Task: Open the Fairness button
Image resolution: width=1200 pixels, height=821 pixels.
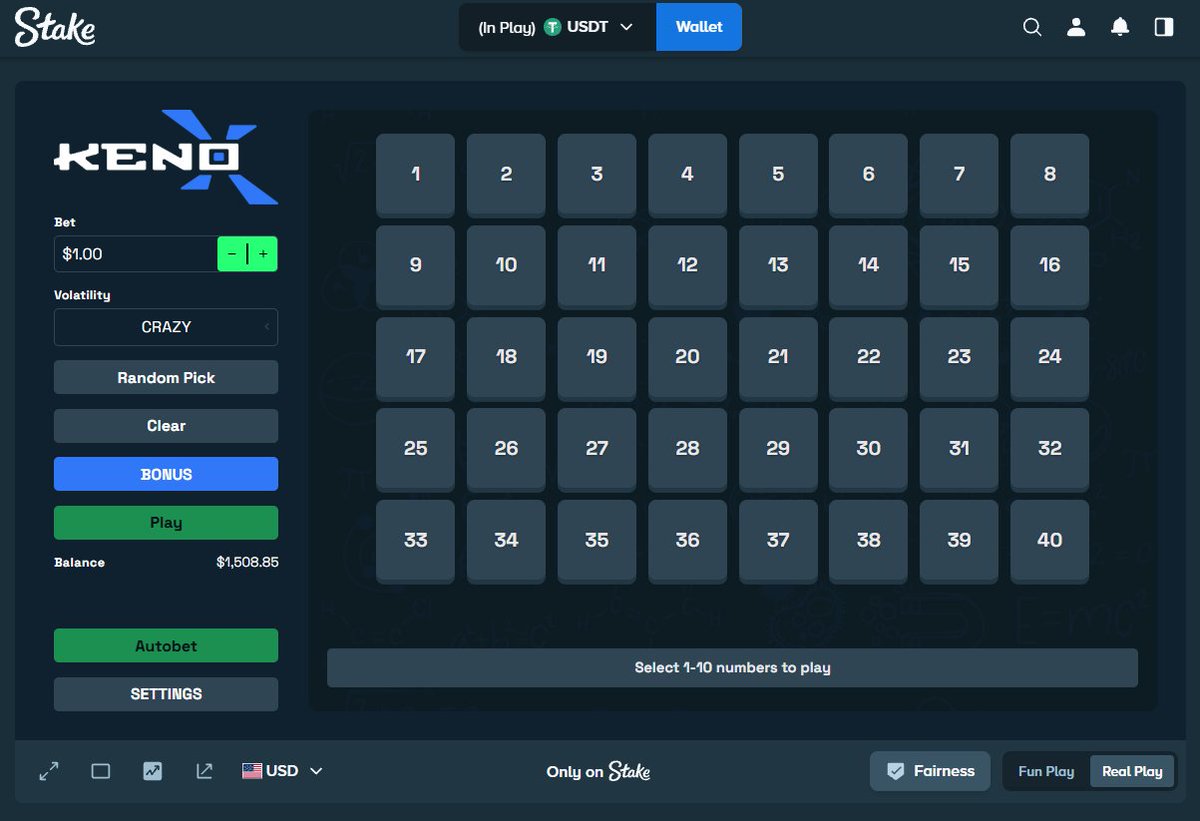Action: coord(930,771)
